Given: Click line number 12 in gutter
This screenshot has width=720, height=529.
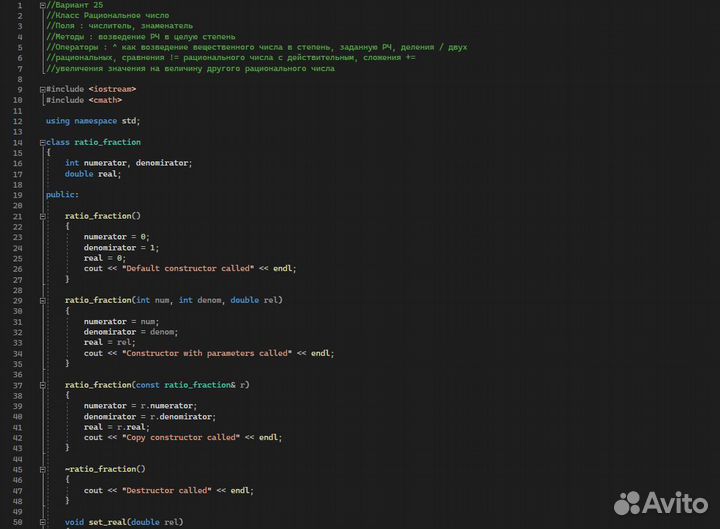Looking at the screenshot, I should click(x=18, y=121).
